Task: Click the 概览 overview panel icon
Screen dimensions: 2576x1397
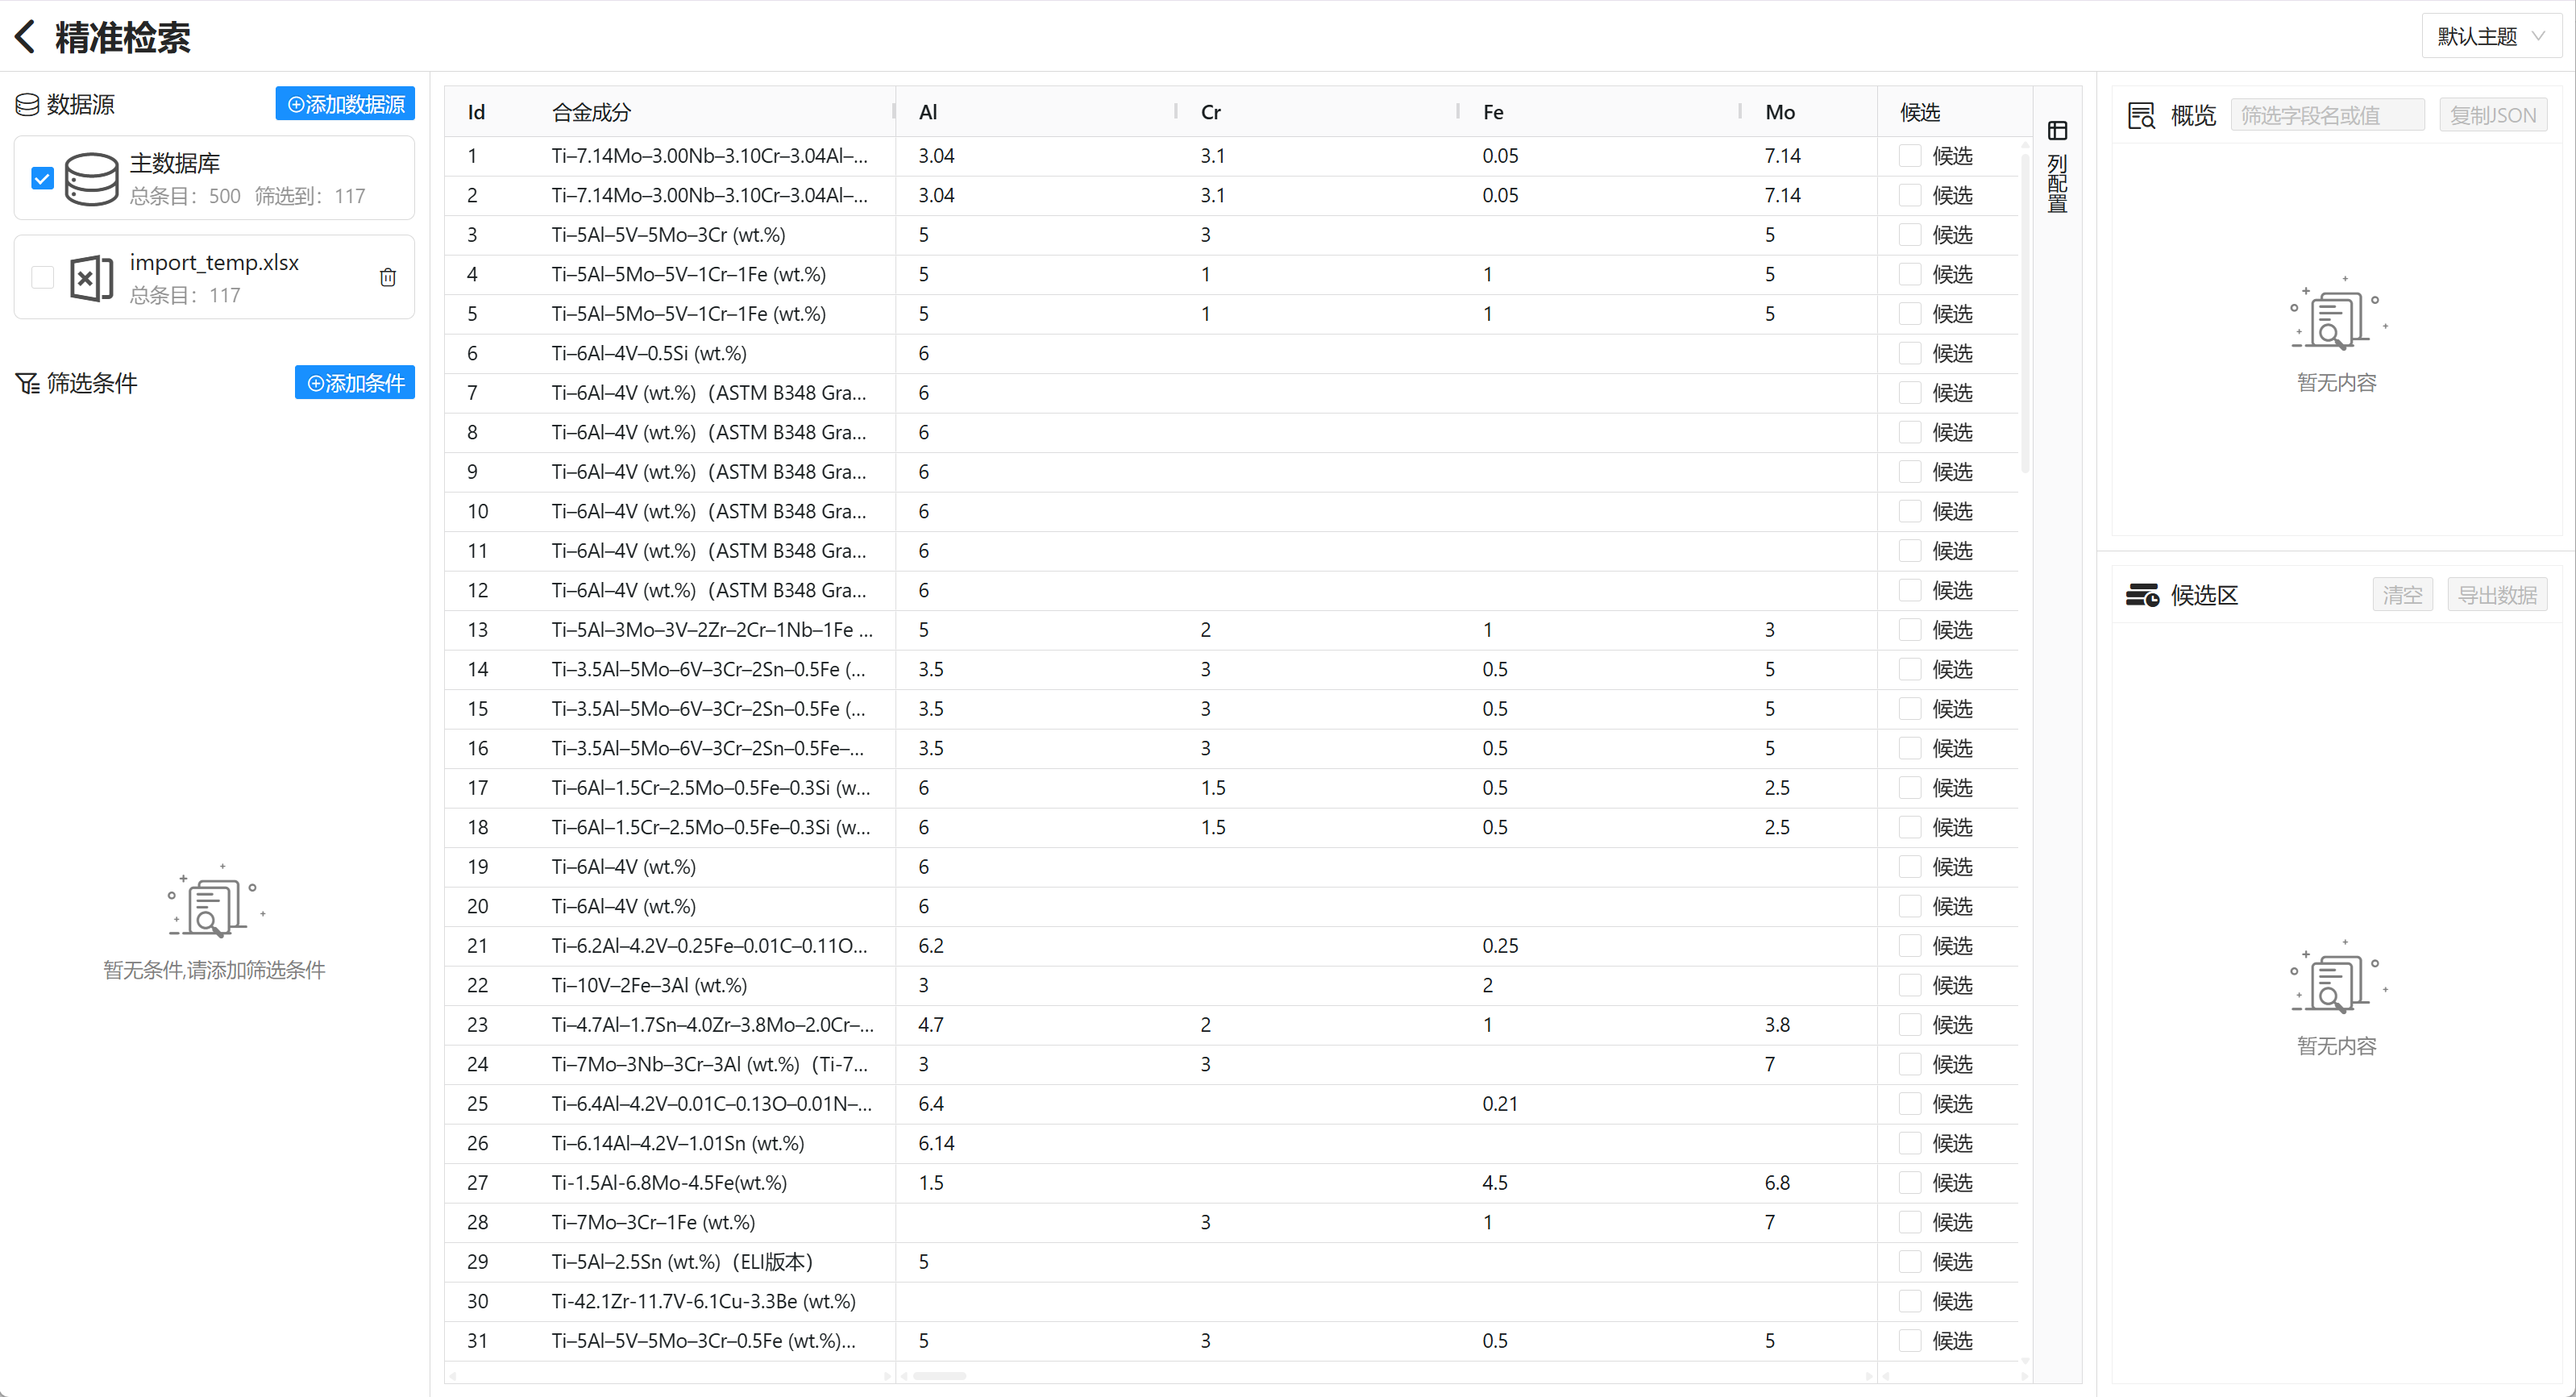Action: pyautogui.click(x=2141, y=116)
